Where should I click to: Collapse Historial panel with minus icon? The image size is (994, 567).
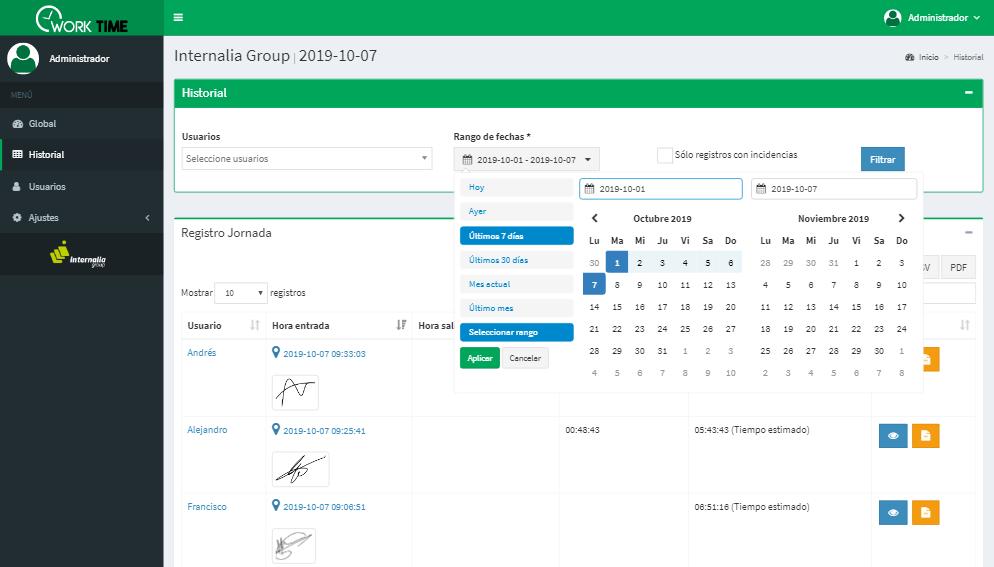point(968,93)
